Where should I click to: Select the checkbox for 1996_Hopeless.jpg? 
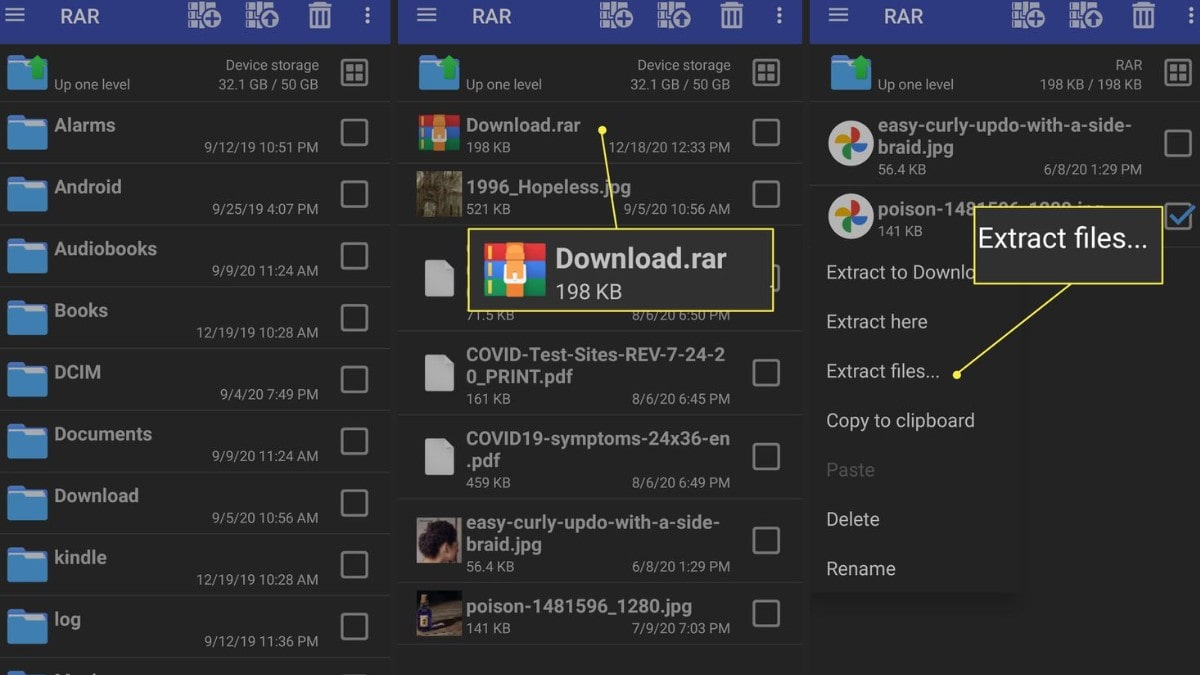pos(766,194)
